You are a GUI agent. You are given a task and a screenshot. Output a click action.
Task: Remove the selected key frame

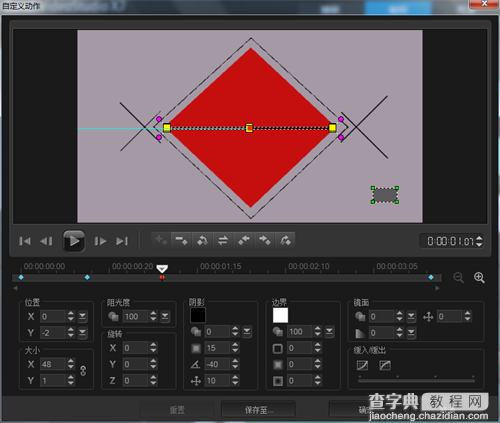click(x=181, y=240)
